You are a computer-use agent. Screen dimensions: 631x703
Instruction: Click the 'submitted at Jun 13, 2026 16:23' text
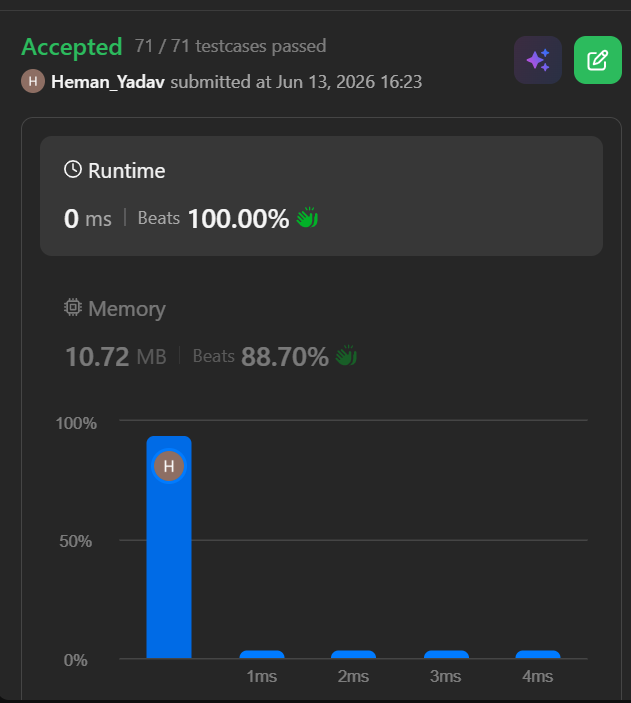[296, 82]
